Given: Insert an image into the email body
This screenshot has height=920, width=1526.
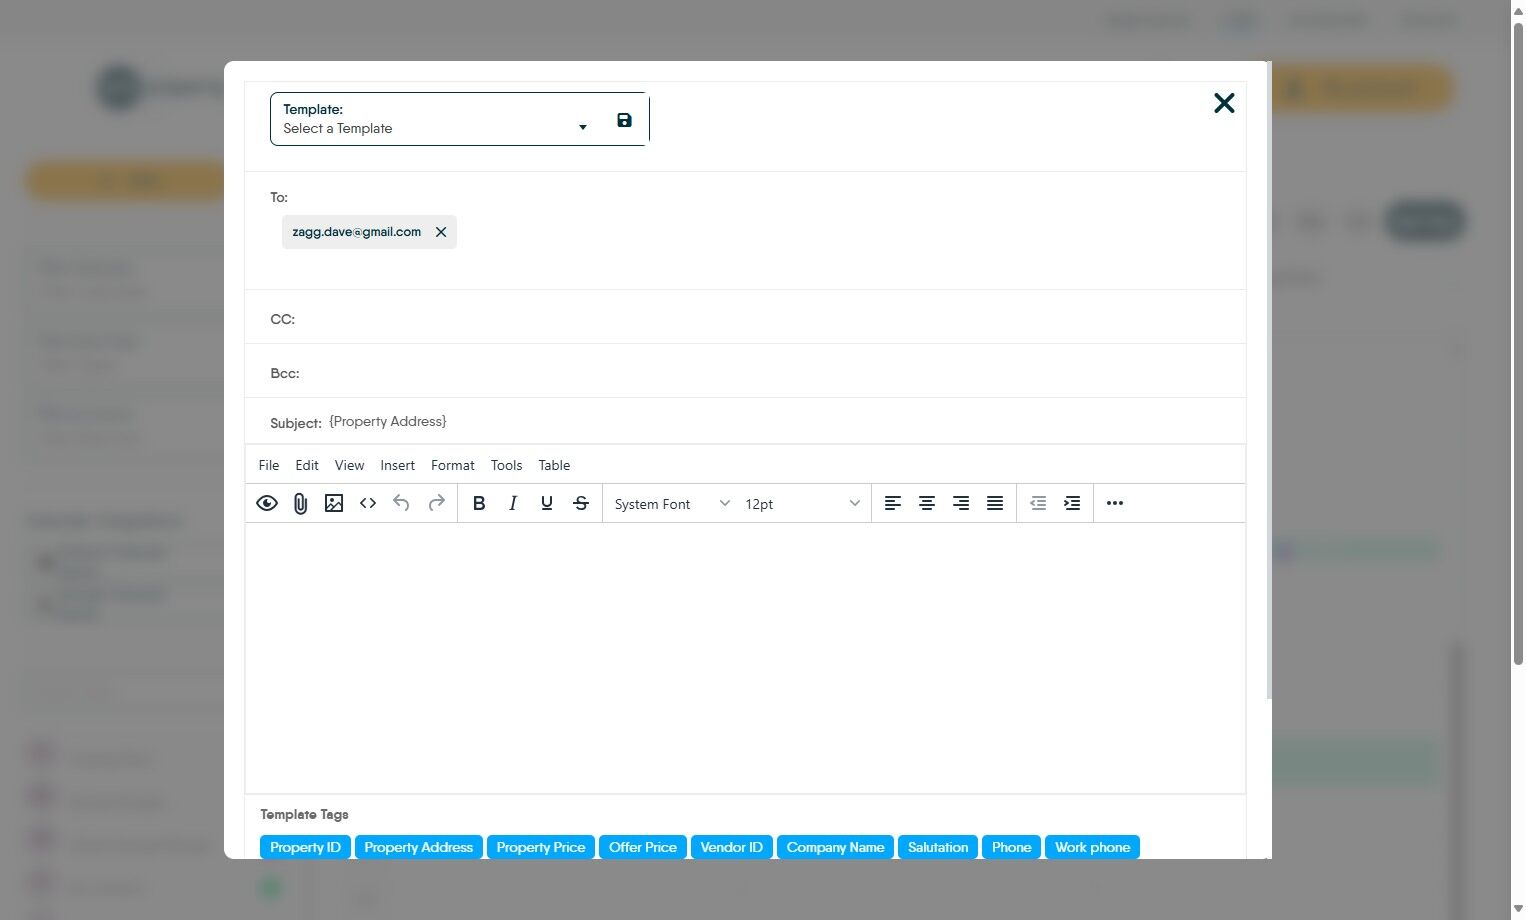Looking at the screenshot, I should click(334, 503).
